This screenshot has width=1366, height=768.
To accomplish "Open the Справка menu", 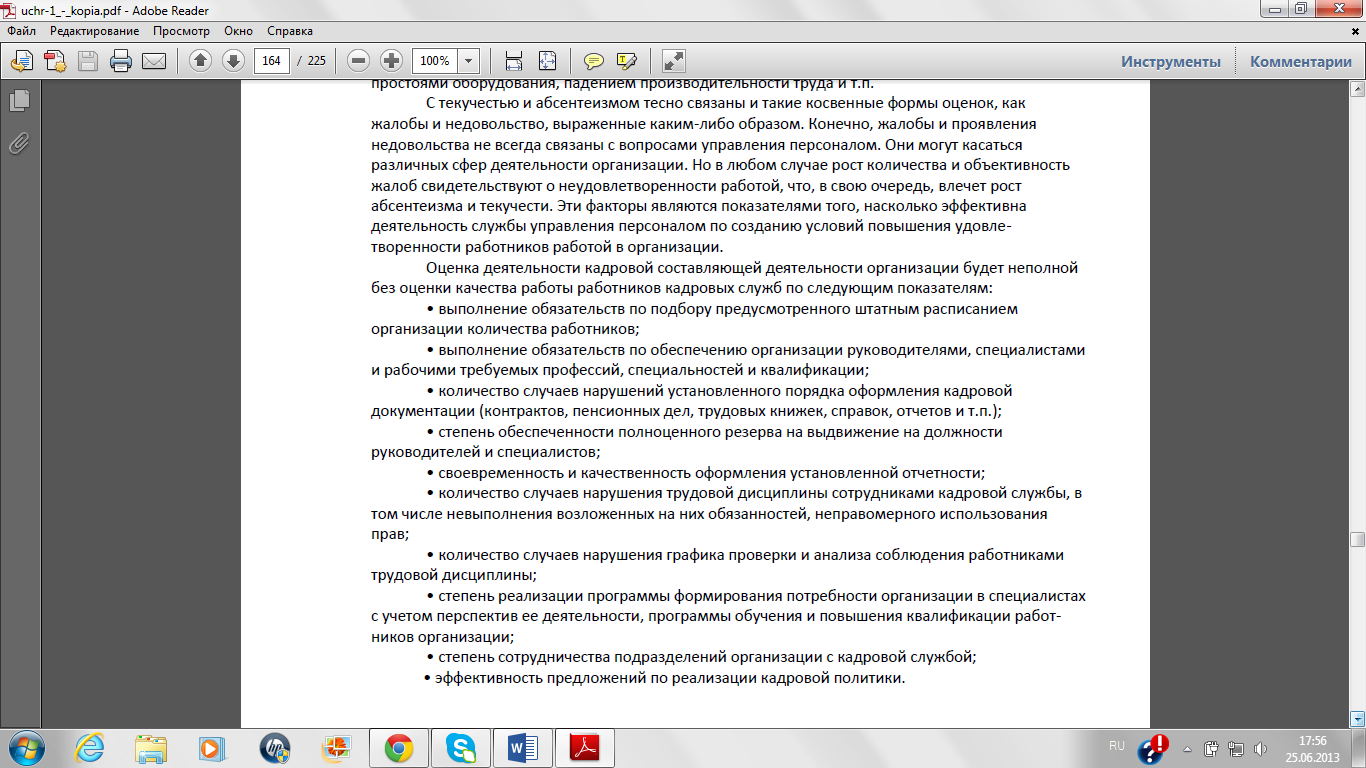I will (x=290, y=32).
